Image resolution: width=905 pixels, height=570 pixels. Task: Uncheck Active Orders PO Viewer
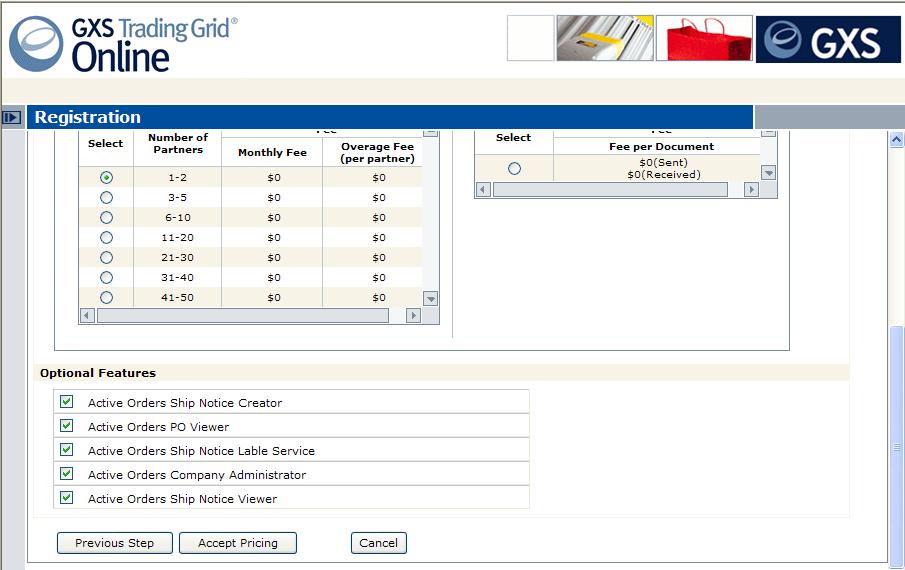(x=67, y=426)
